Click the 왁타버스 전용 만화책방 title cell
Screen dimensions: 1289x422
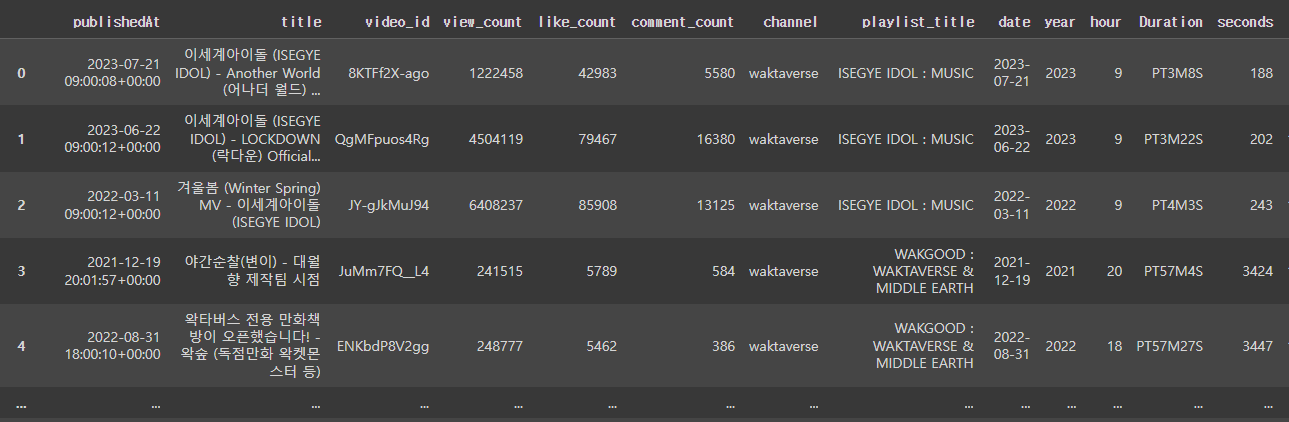click(253, 346)
